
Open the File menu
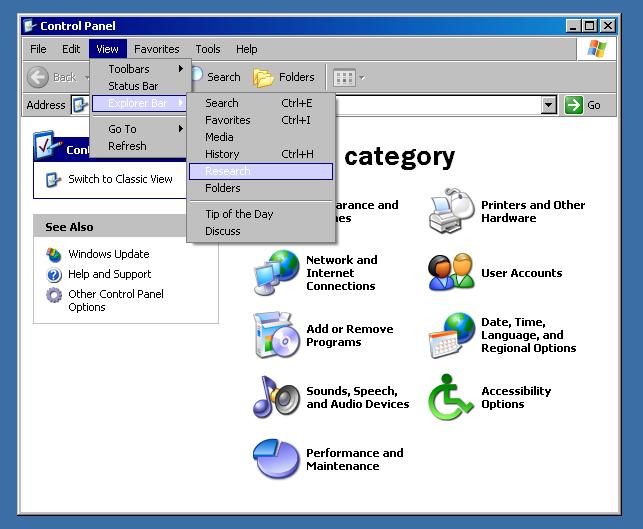(x=38, y=49)
